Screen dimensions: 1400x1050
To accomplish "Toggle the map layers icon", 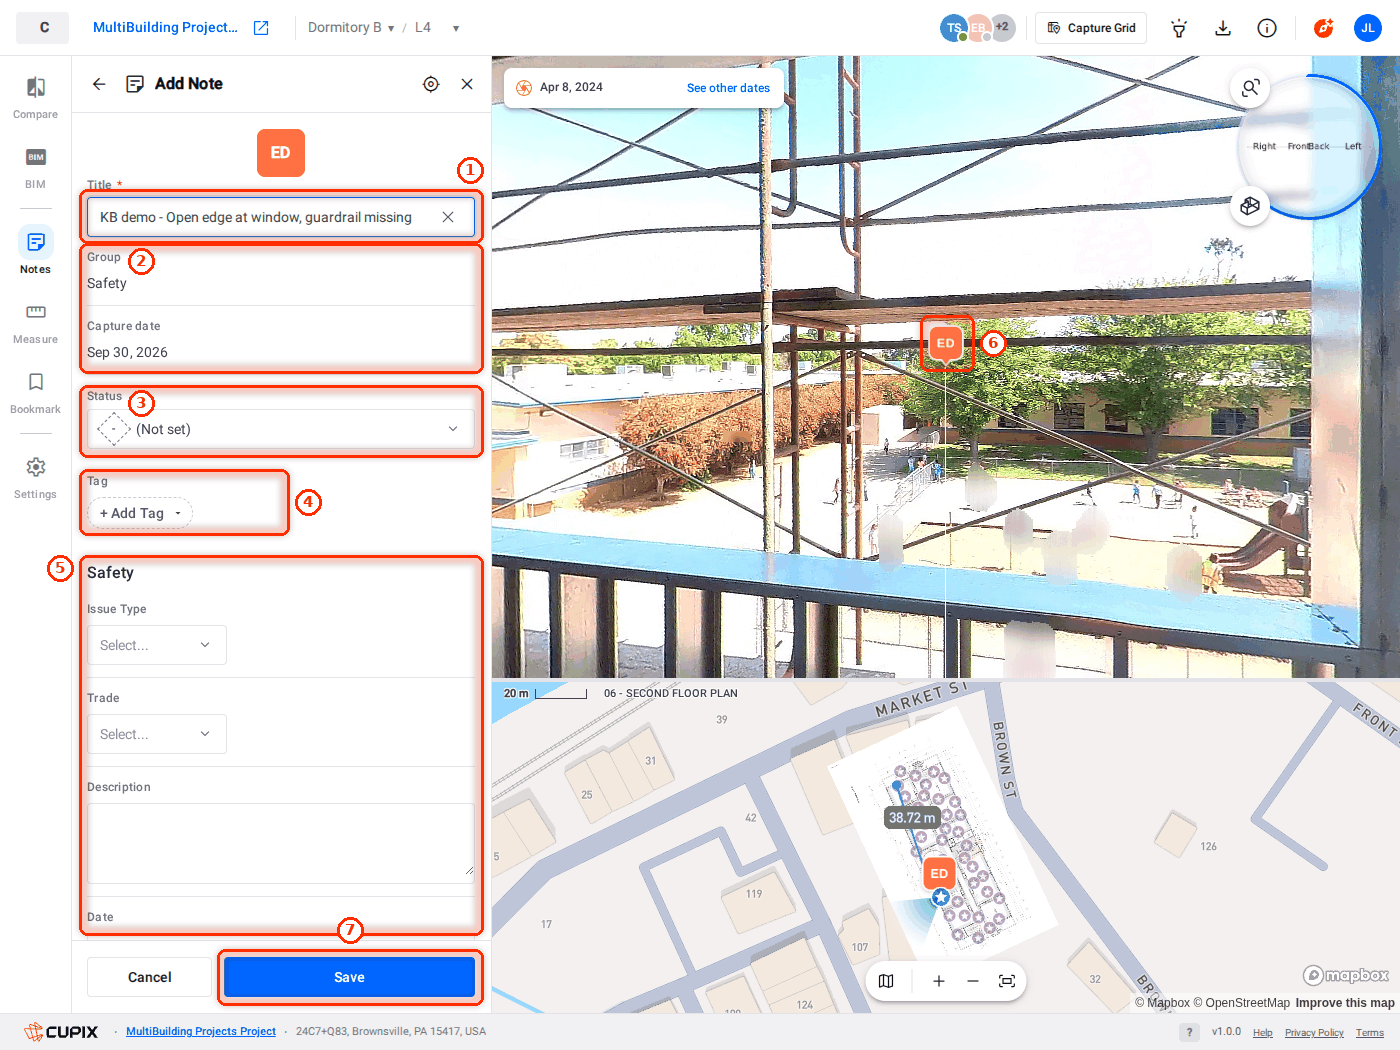I will point(886,981).
